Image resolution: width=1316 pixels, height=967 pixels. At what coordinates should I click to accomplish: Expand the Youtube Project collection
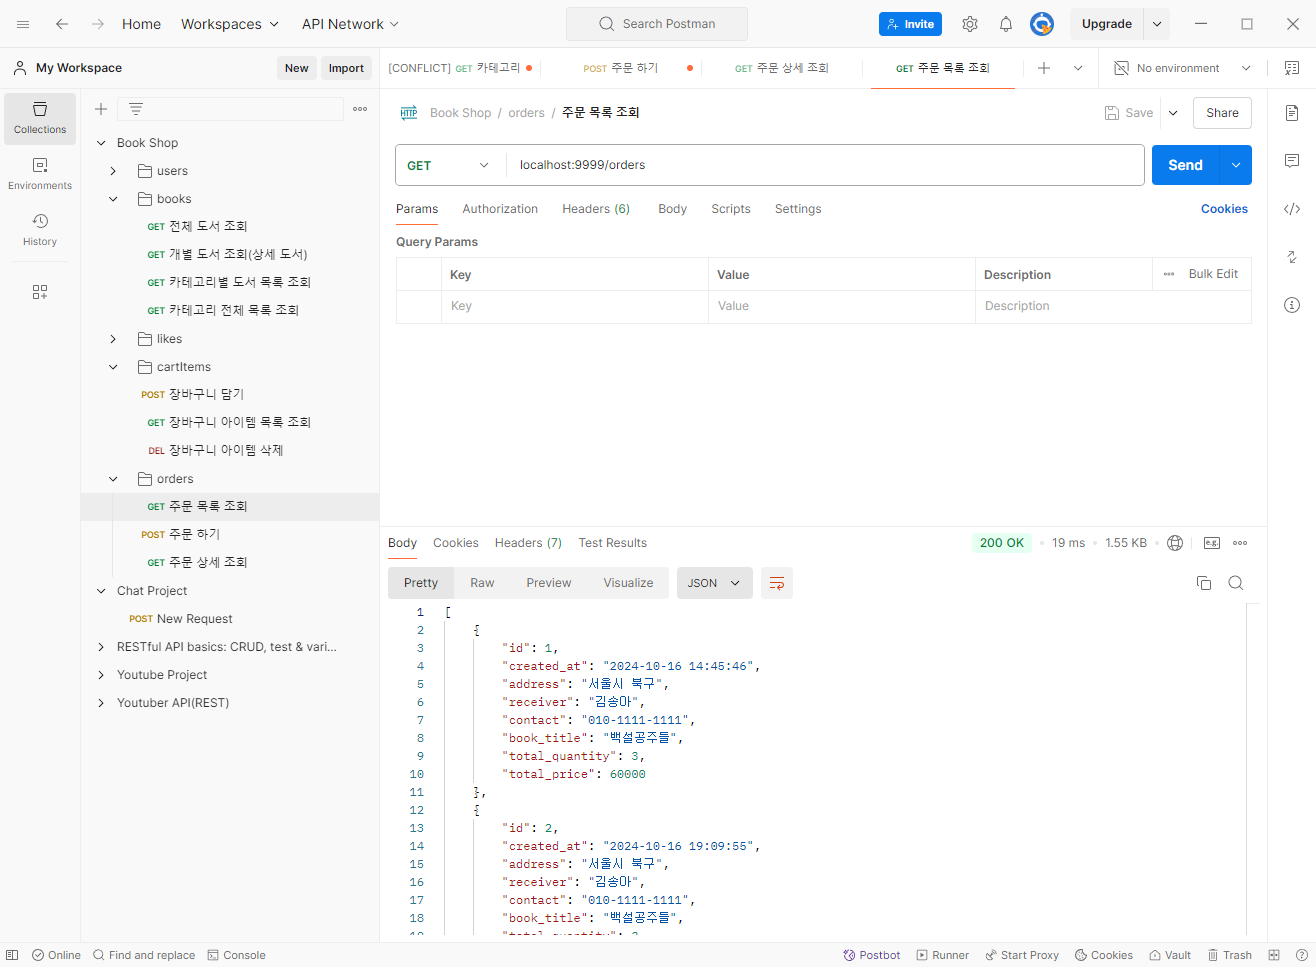click(x=101, y=675)
